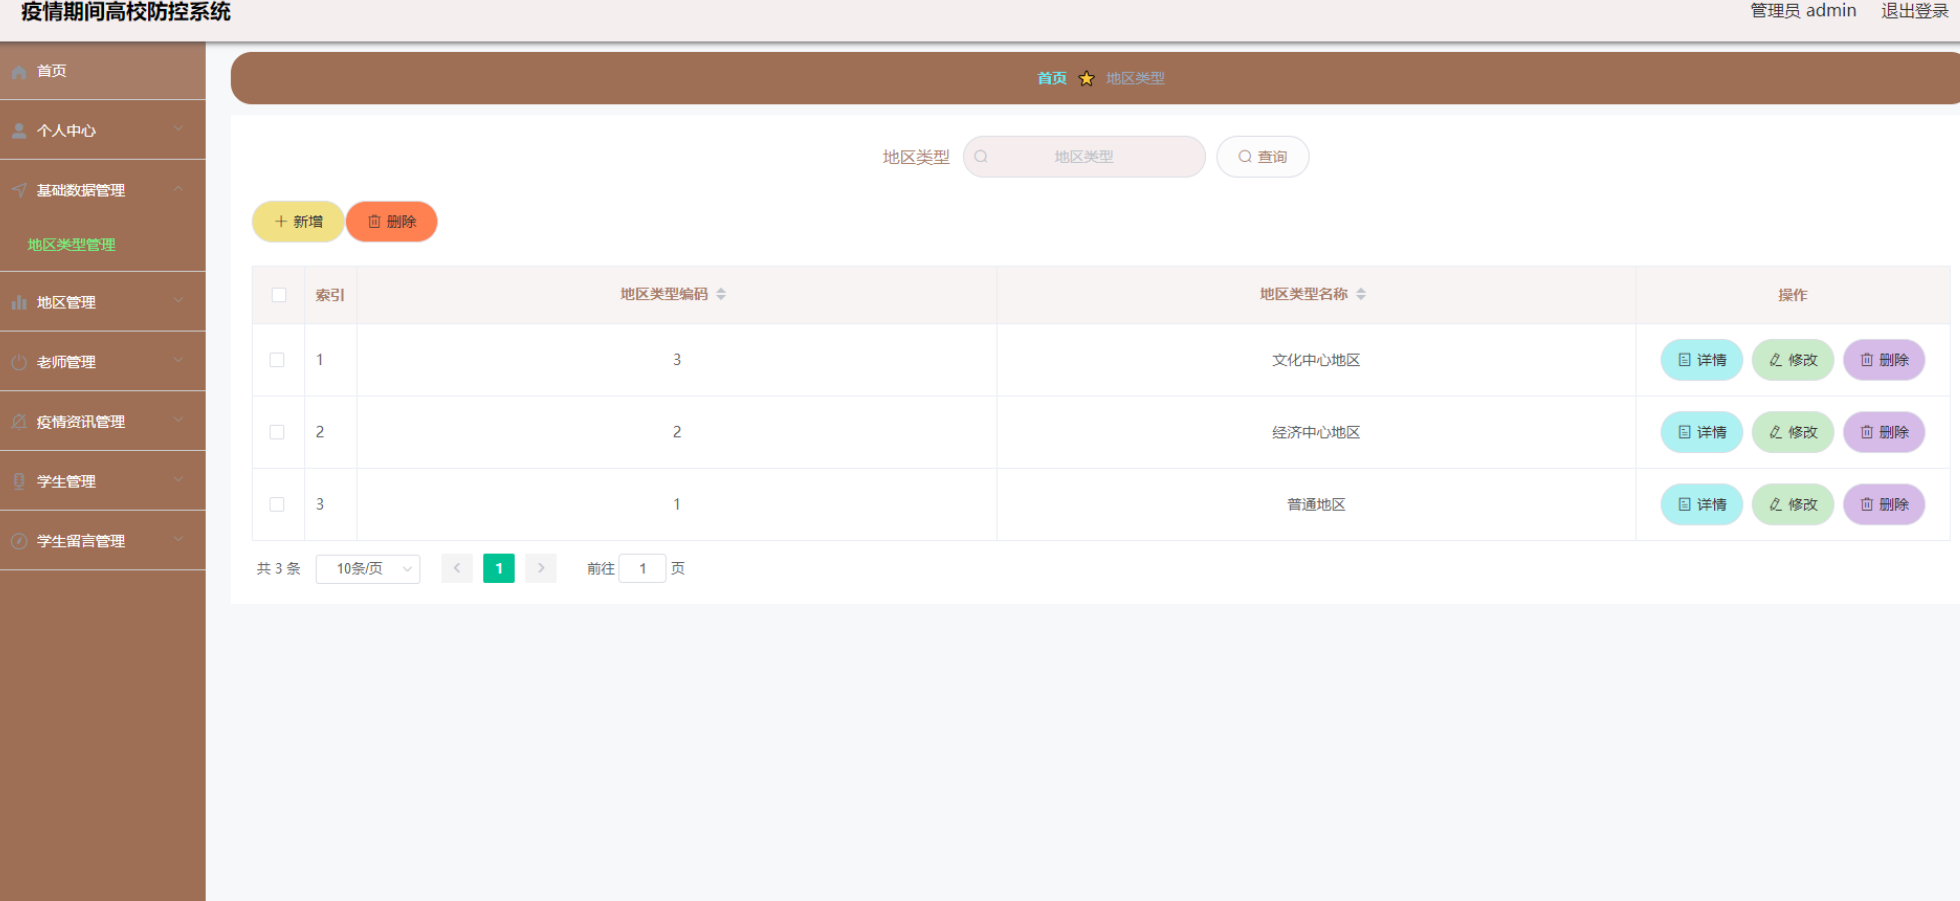Click the paper-plane icon beside 基础数据管理

point(19,190)
